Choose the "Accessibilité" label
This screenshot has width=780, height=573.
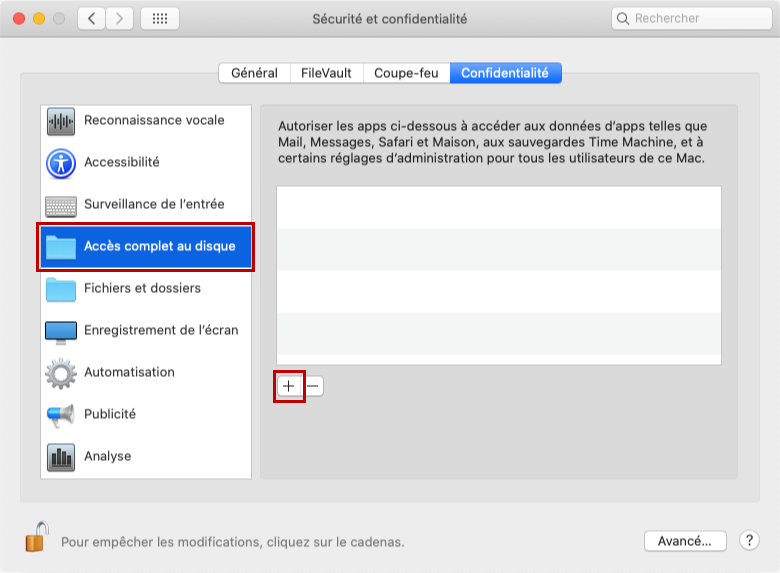[122, 162]
